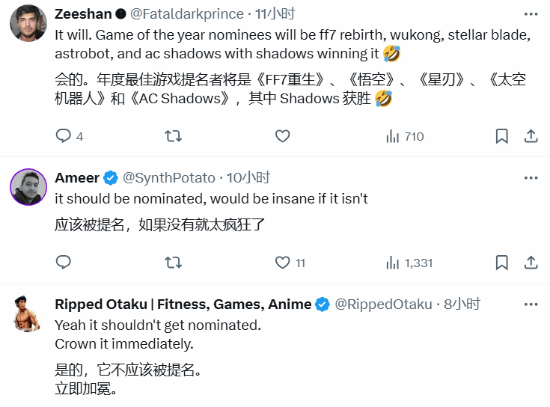550x407 pixels.
Task: Share Zeeshan's tweet
Action: tap(531, 136)
